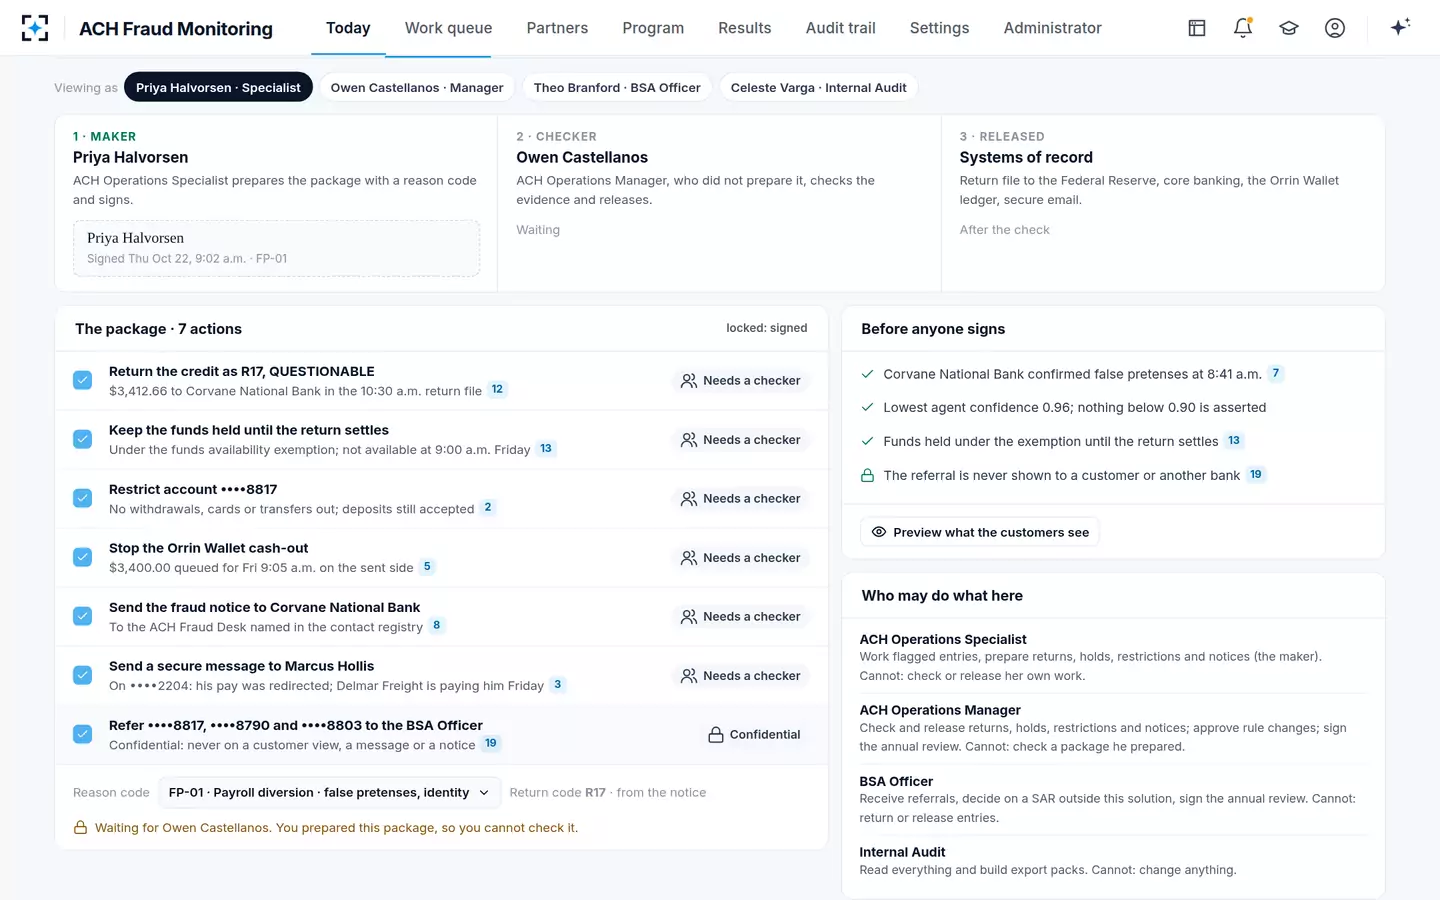The image size is (1440, 900).
Task: Click evidence badge 8 on fraud notice row
Action: click(x=436, y=625)
